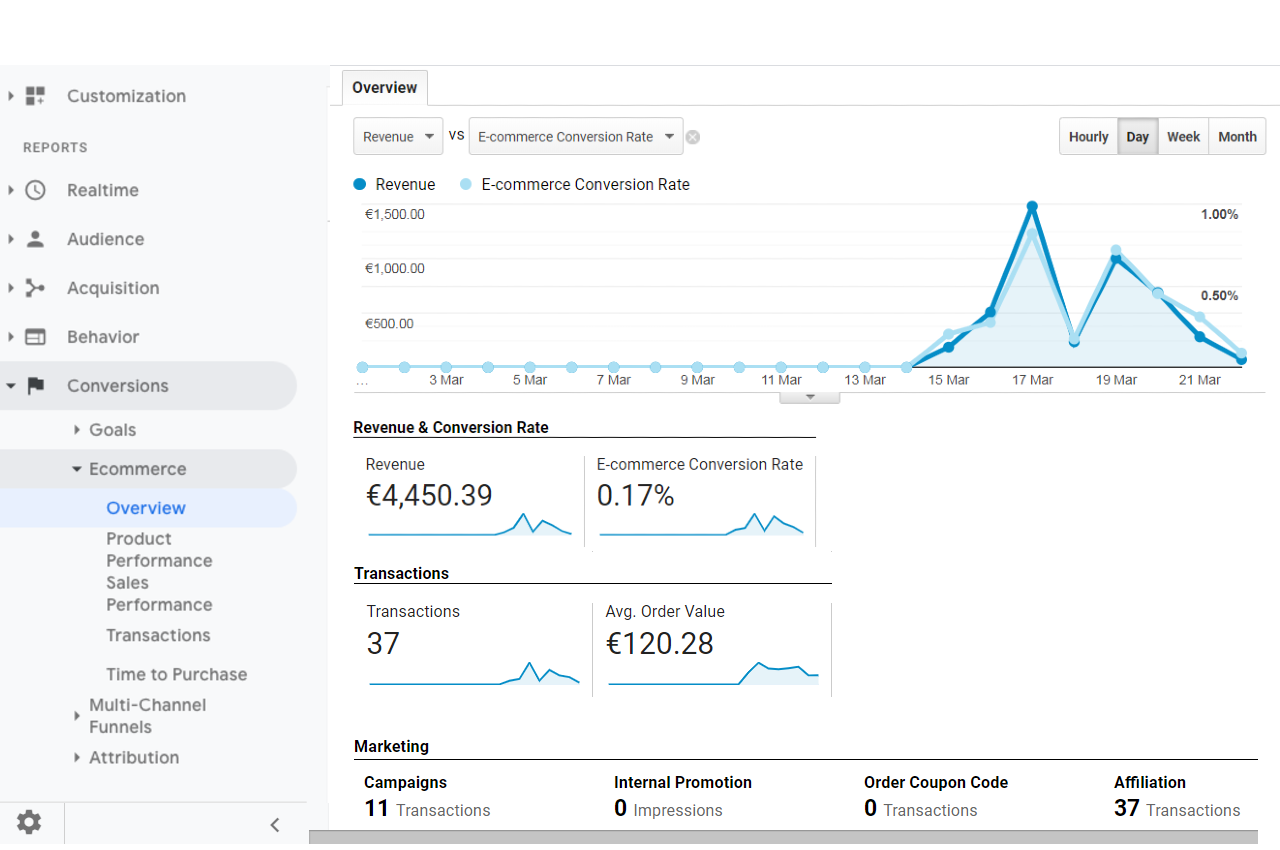The image size is (1280, 850).
Task: Click the Customization dashboard icon
Action: 35,96
